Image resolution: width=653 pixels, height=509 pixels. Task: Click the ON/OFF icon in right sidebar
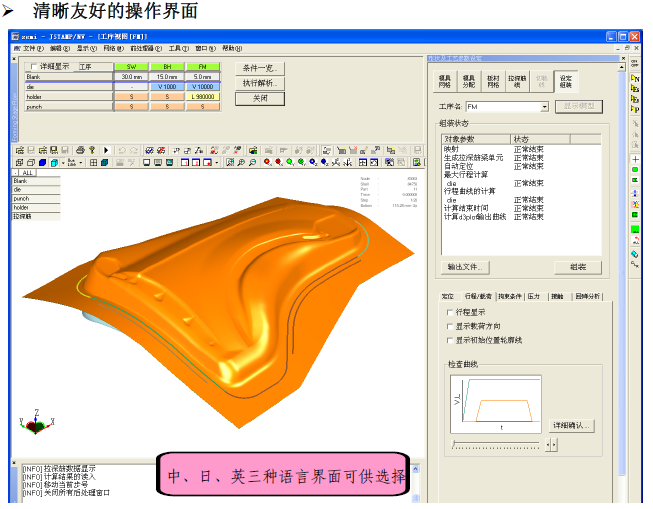point(635,63)
